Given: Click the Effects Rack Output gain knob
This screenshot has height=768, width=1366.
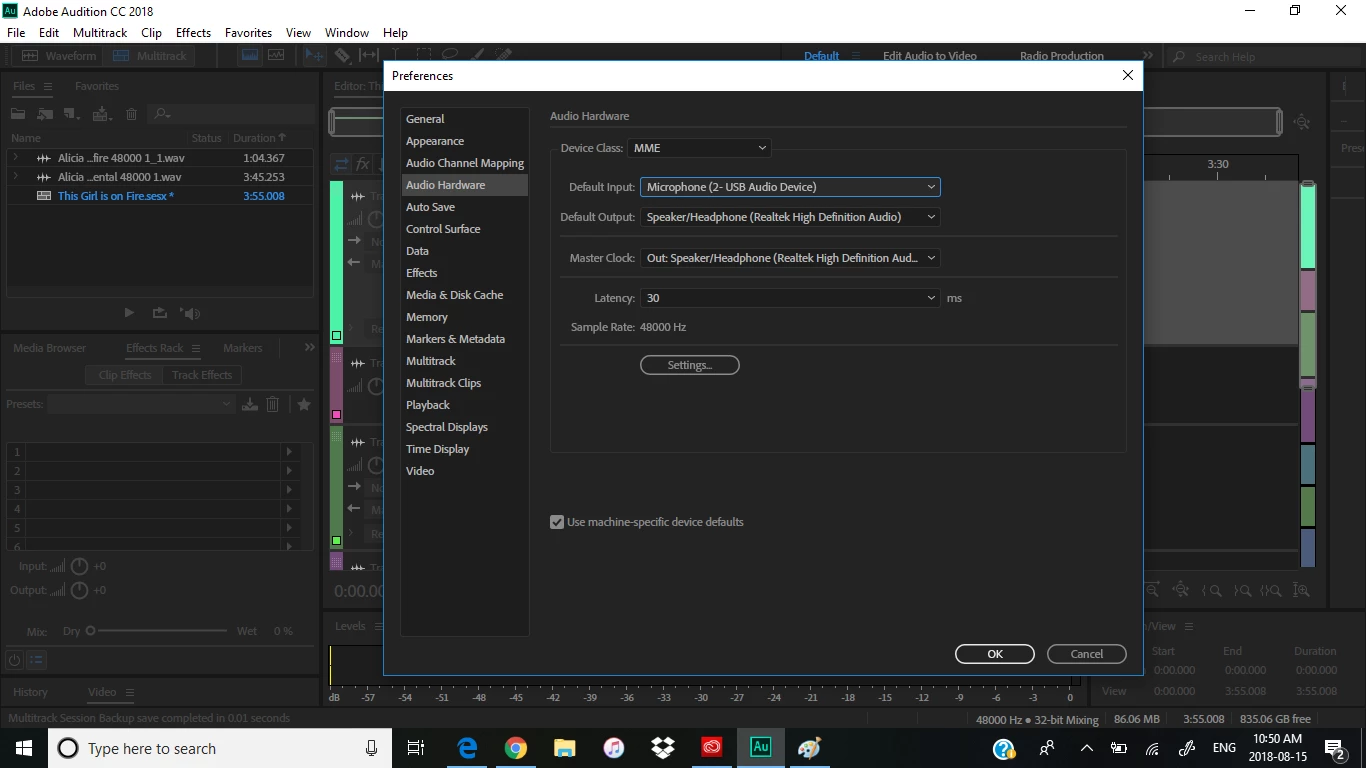Looking at the screenshot, I should [x=80, y=590].
